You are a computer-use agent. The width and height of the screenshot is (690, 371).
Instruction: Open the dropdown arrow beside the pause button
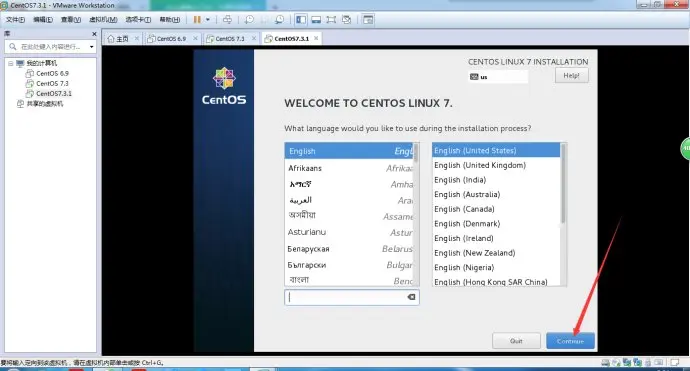pos(208,19)
